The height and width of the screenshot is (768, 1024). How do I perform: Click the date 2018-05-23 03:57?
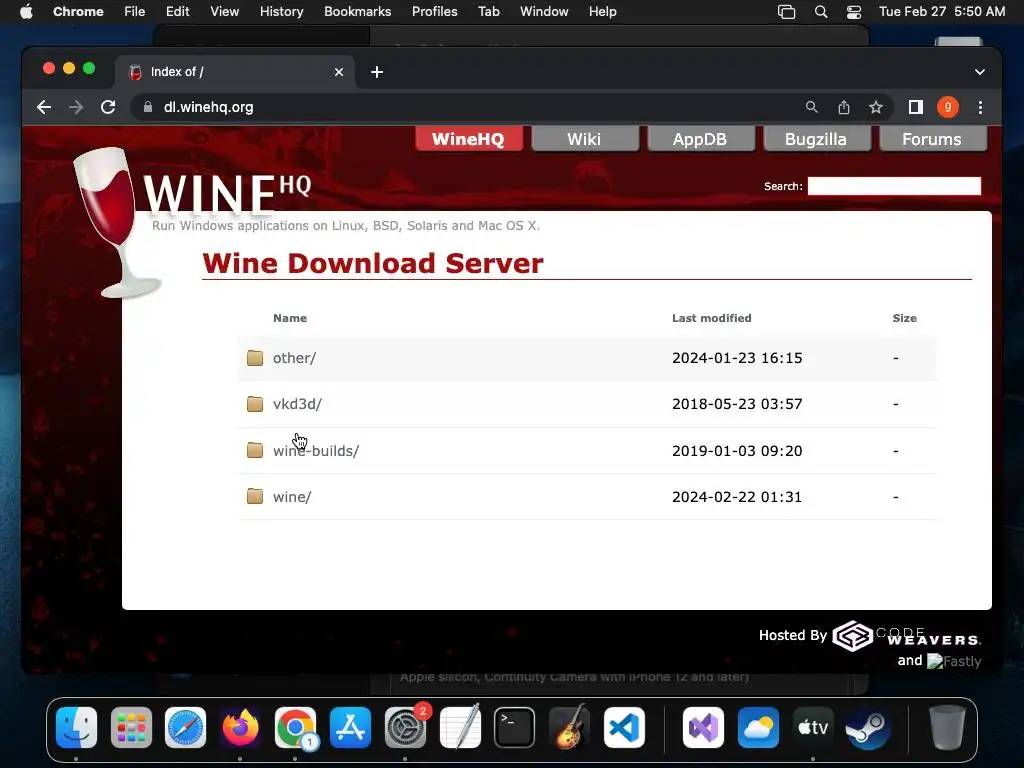coord(737,404)
